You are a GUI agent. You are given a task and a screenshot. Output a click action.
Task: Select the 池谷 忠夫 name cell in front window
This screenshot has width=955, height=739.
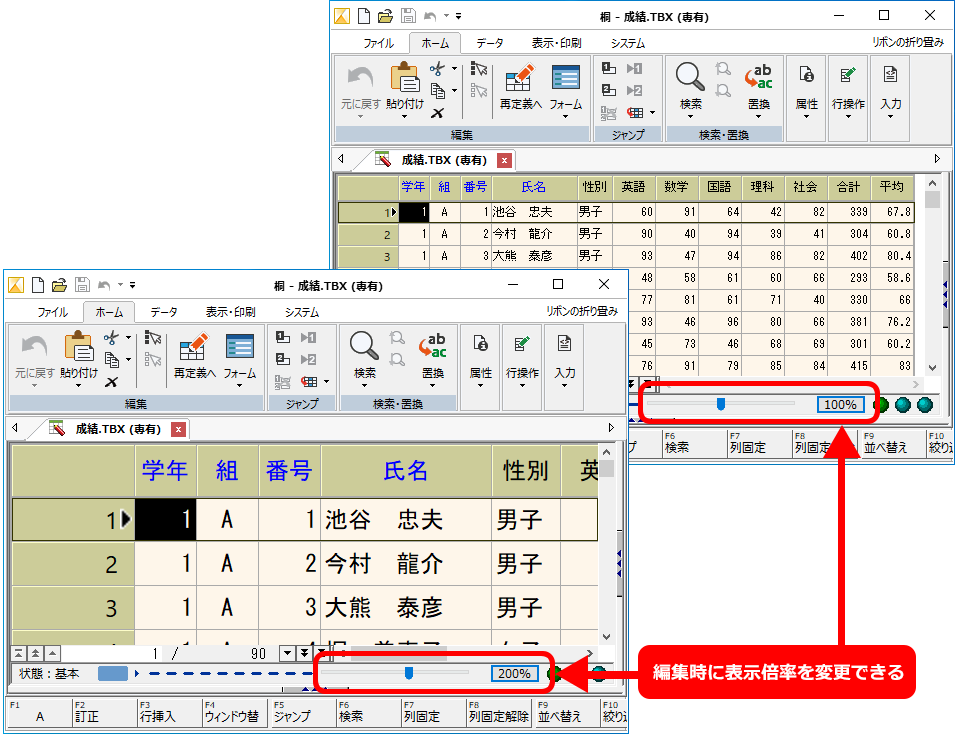(x=405, y=520)
